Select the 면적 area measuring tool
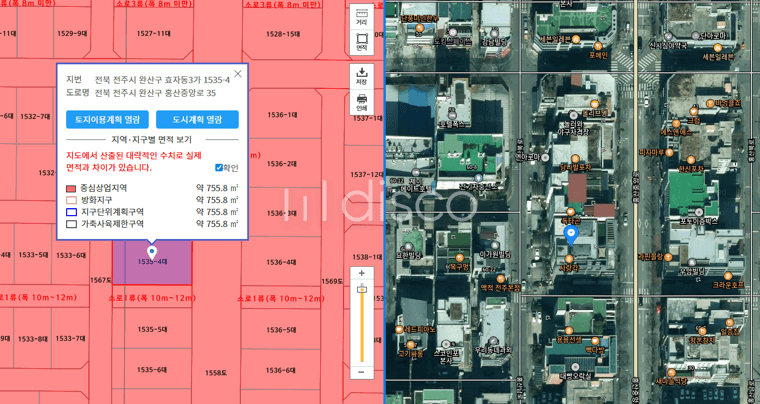Image resolution: width=760 pixels, height=404 pixels. point(362,42)
